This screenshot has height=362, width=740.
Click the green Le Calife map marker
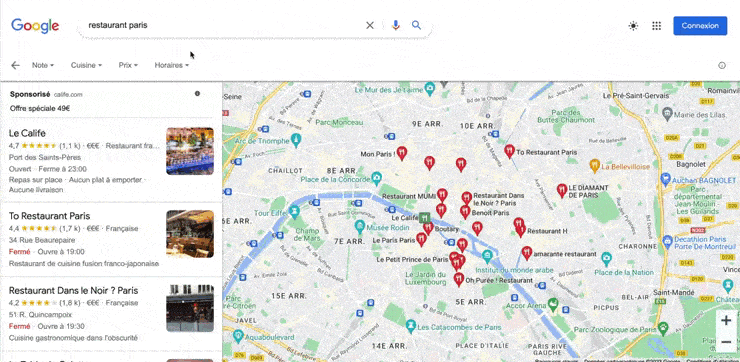click(x=425, y=218)
